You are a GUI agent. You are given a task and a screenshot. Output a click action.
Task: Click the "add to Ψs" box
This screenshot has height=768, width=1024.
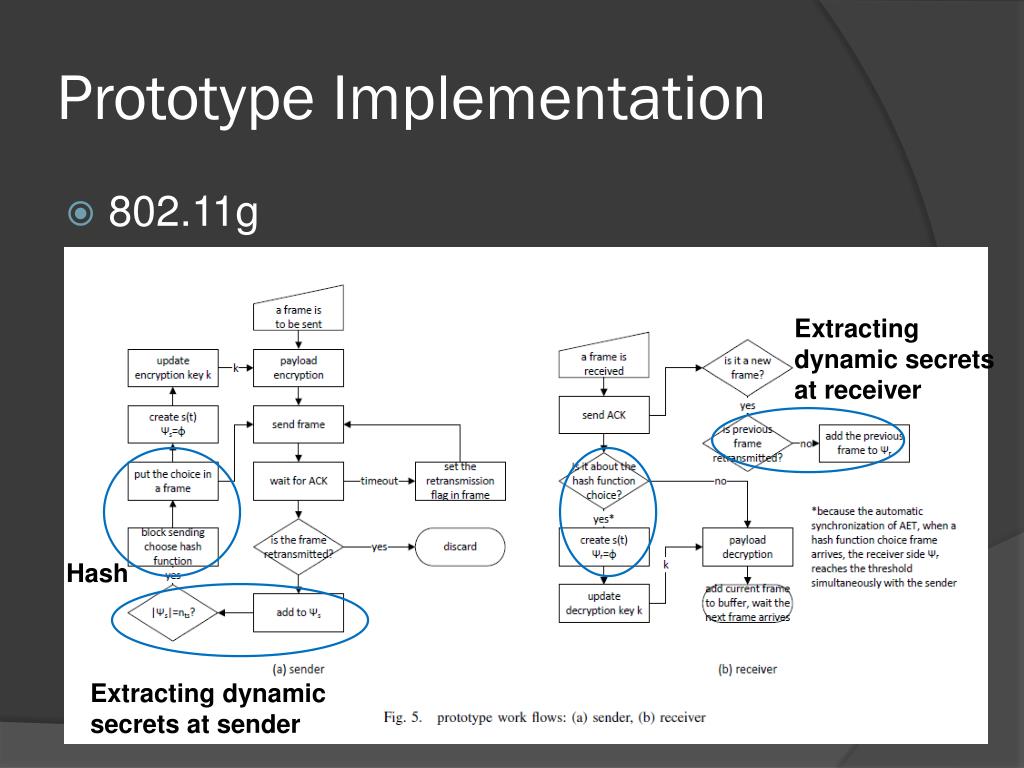click(298, 613)
